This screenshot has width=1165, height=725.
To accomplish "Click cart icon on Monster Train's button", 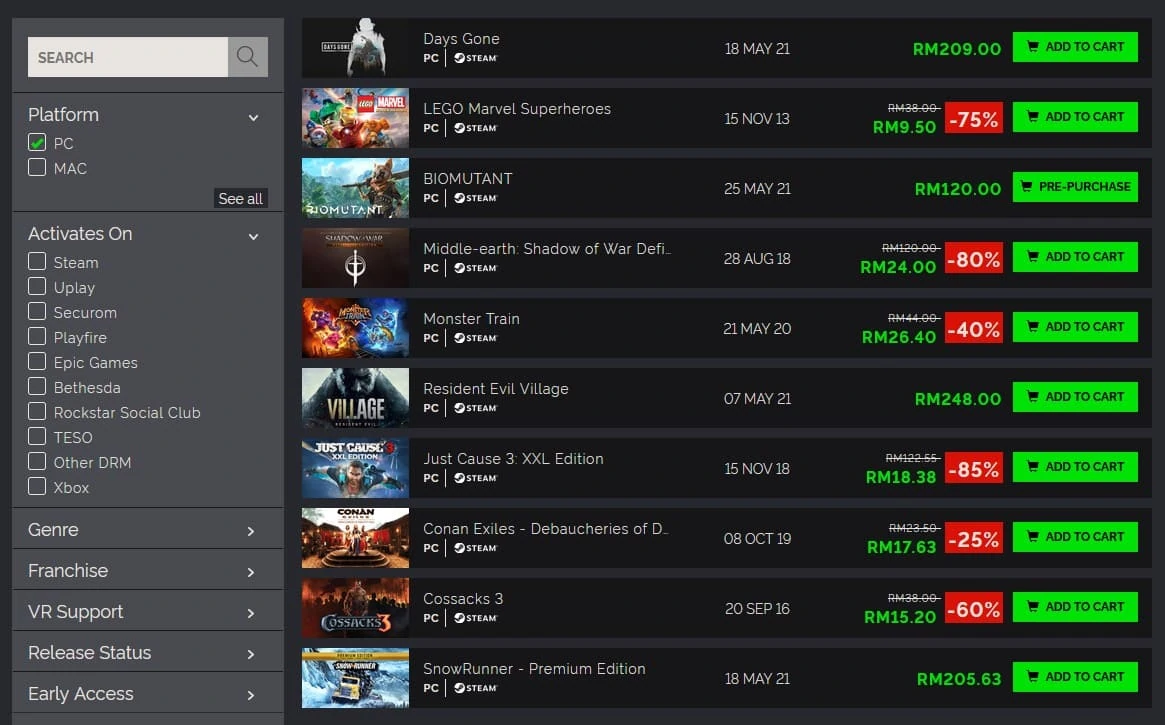I will coord(1033,326).
